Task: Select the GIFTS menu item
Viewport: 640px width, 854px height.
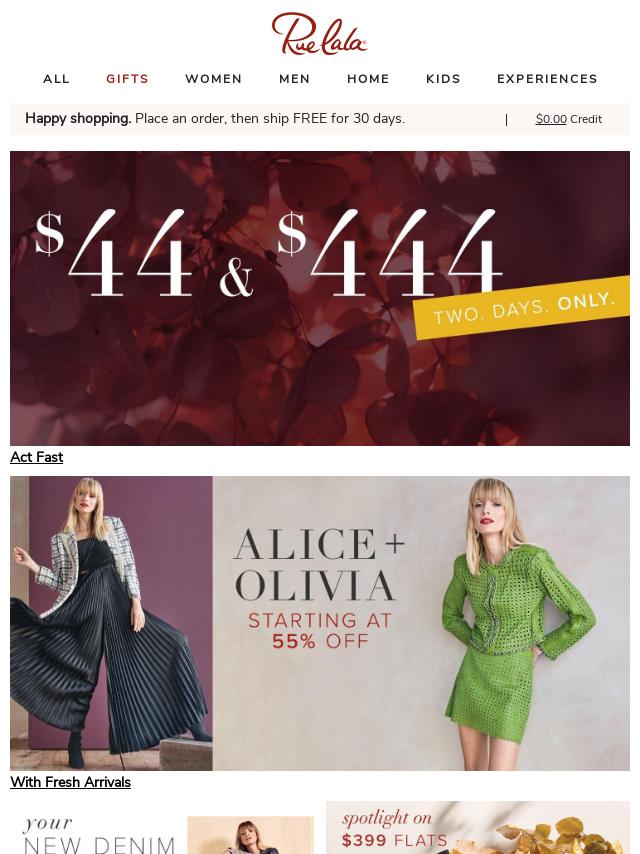Action: point(127,79)
